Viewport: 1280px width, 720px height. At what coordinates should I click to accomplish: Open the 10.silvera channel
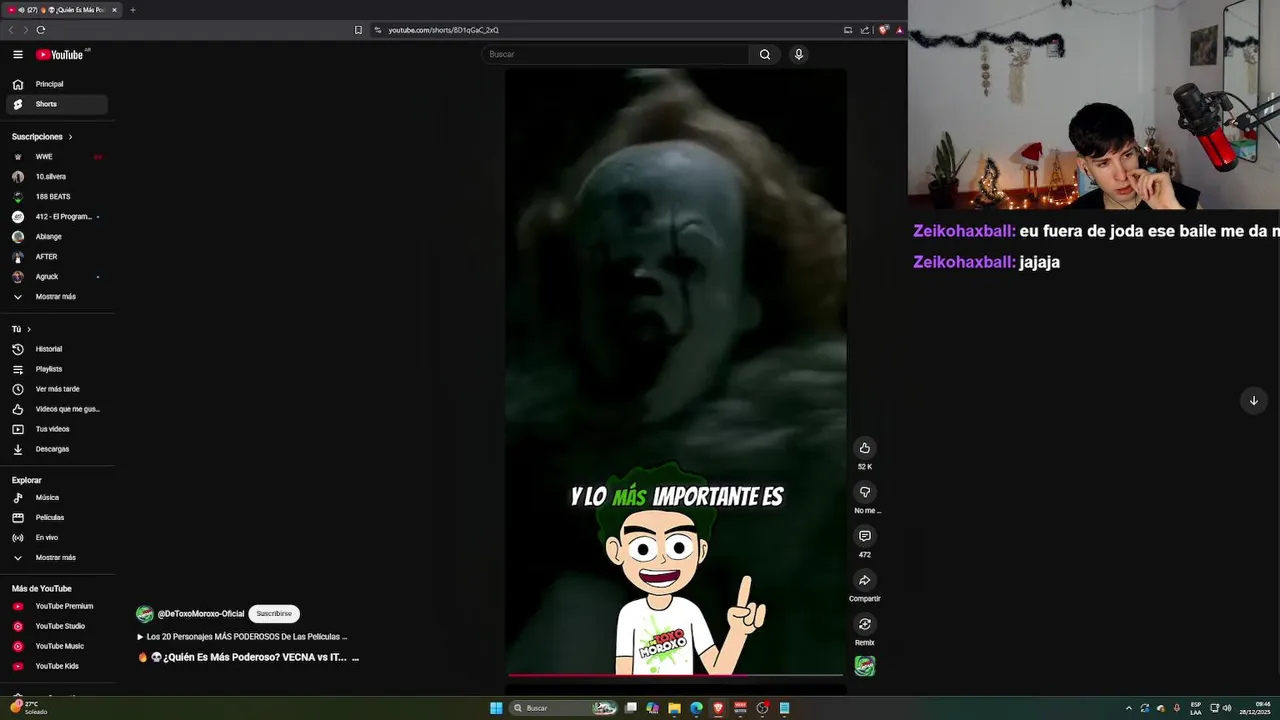[57, 177]
